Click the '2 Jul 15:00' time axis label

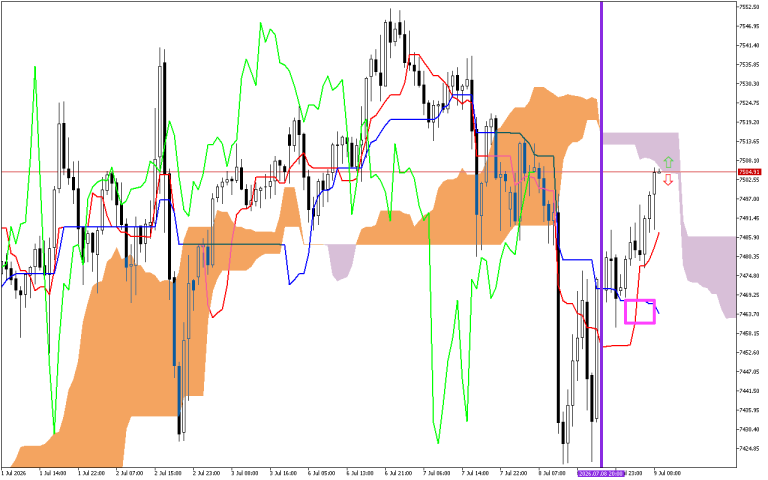click(168, 474)
